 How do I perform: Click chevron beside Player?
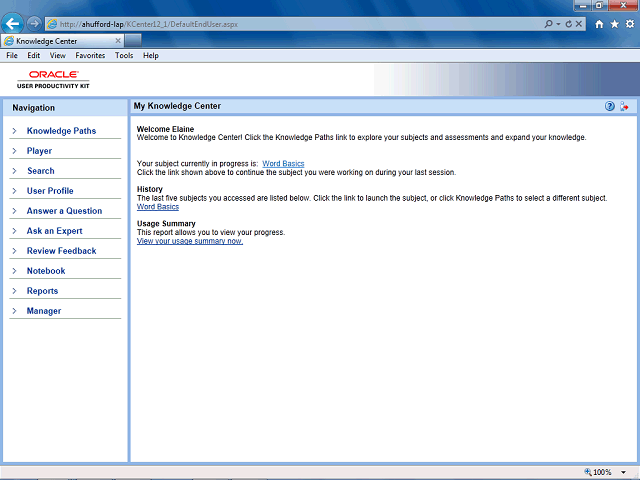pyautogui.click(x=14, y=151)
